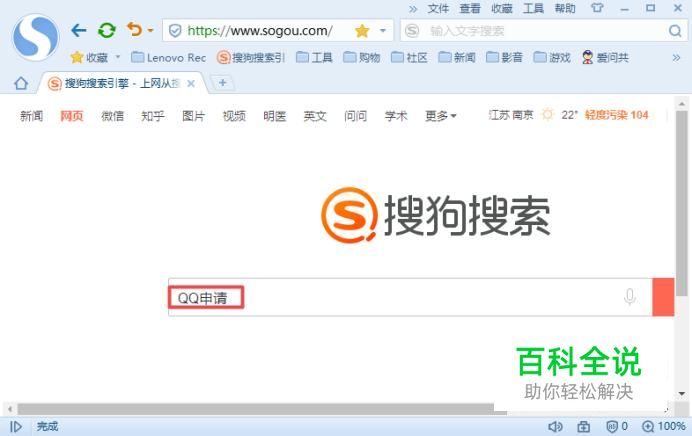Click the skin shirt icon
The width and height of the screenshot is (692, 436).
point(597,8)
